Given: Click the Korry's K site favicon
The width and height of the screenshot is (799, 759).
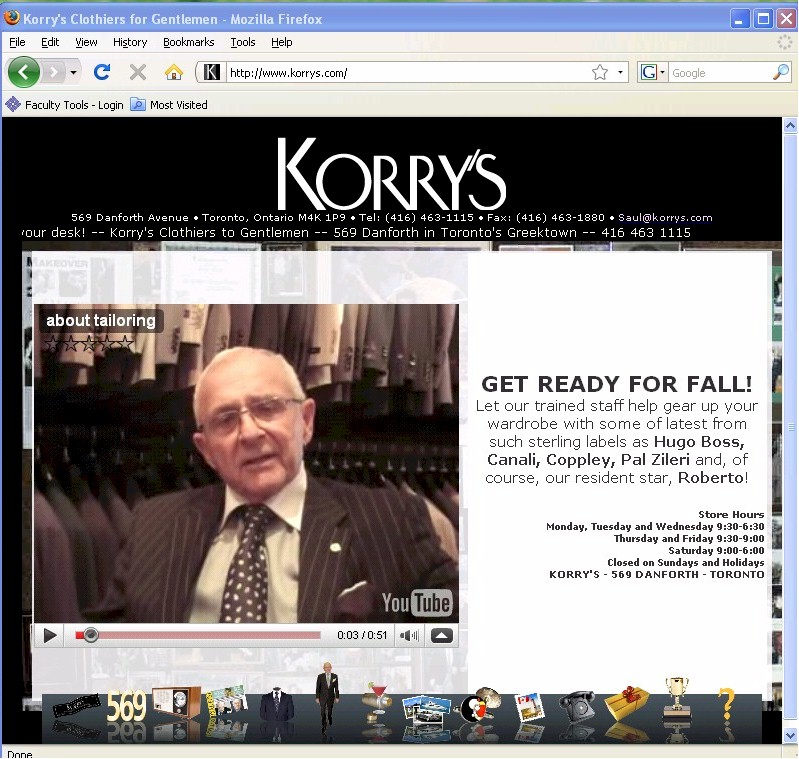Looking at the screenshot, I should point(211,72).
